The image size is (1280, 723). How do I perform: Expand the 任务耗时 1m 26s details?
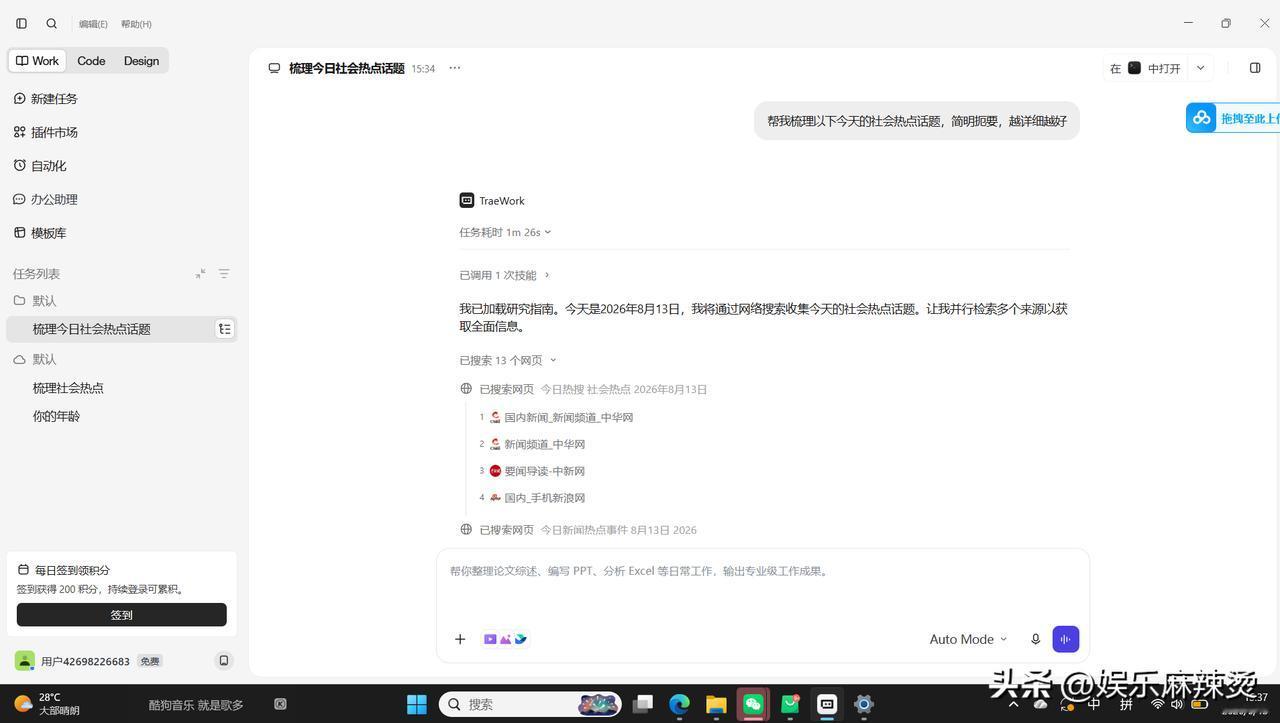(x=505, y=232)
